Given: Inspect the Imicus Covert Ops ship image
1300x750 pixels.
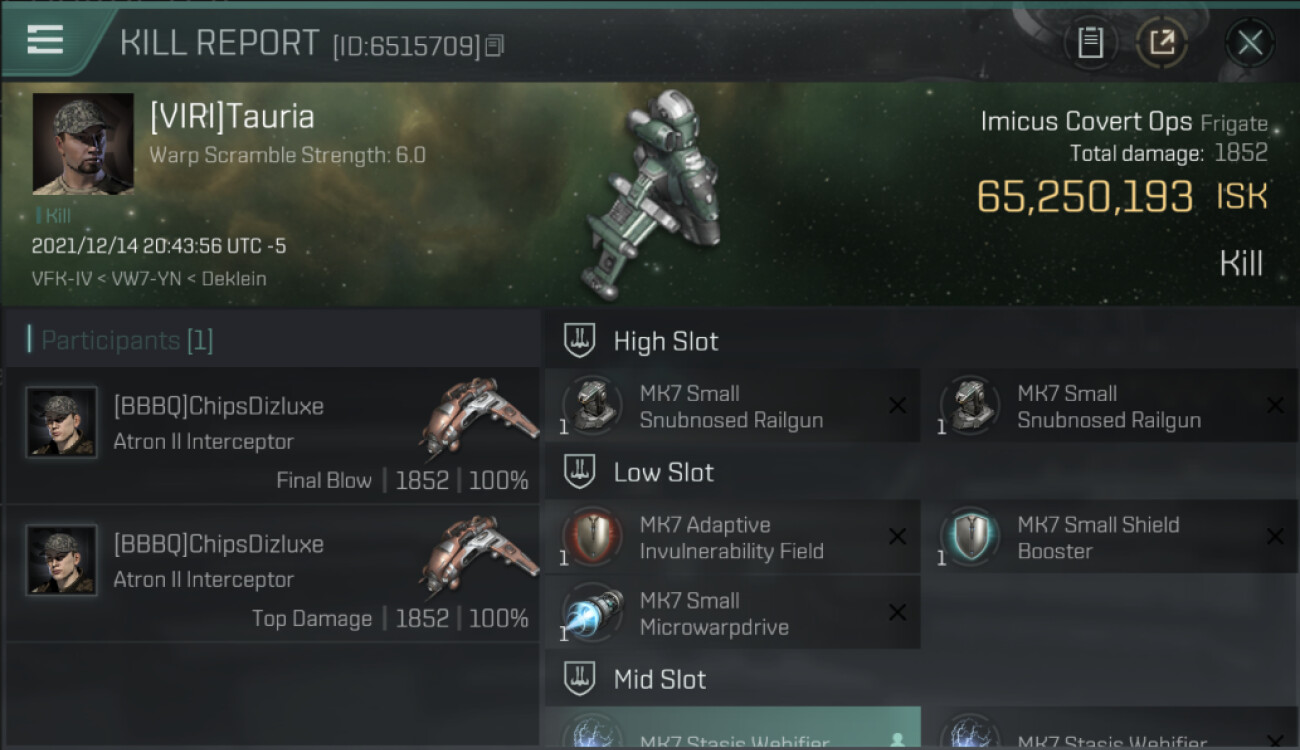Looking at the screenshot, I should pos(654,194).
